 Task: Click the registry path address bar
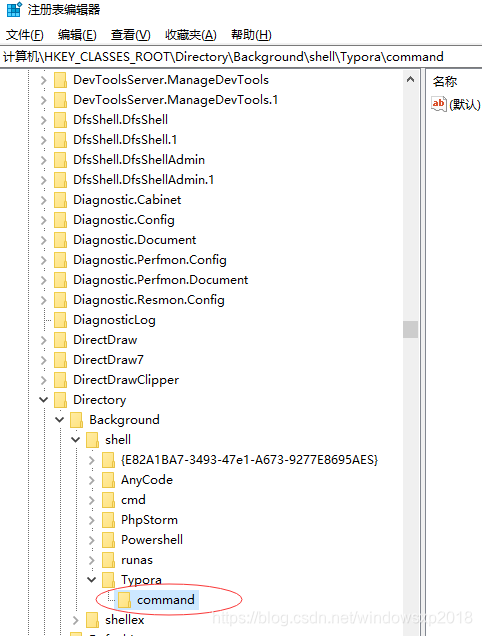(241, 57)
